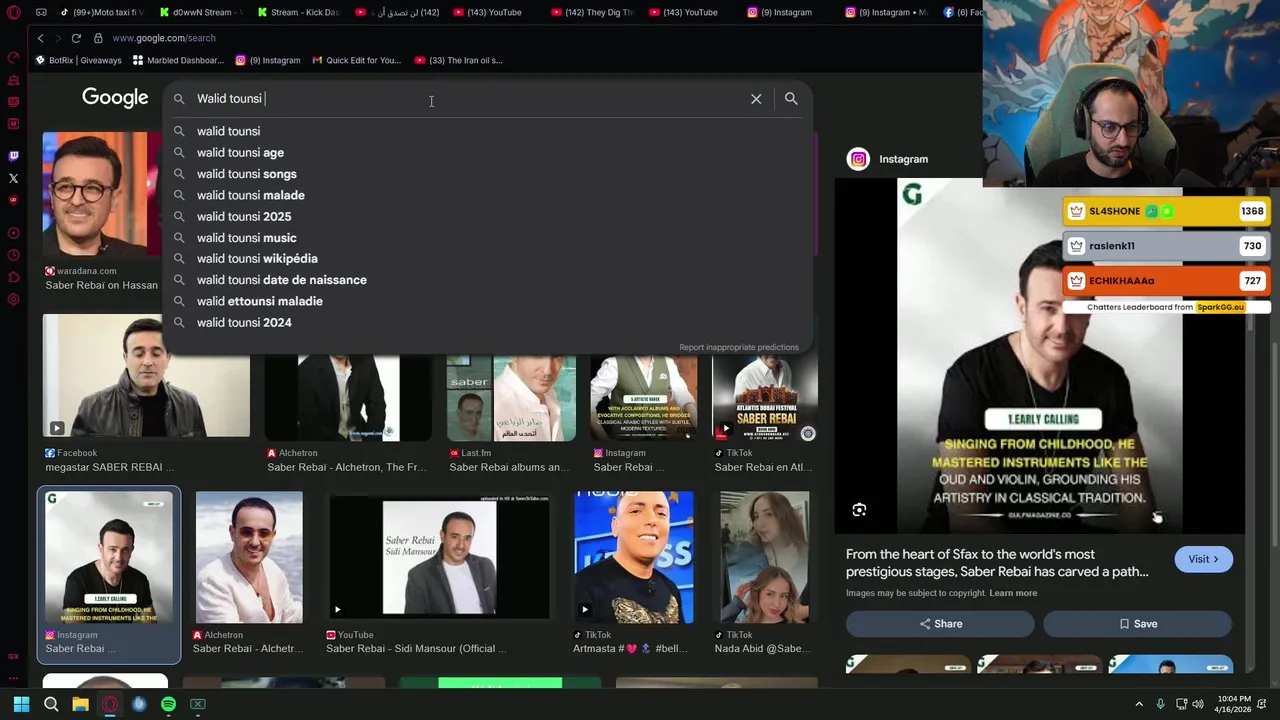1280x720 pixels.
Task: Click the Google Lens icon on preview image
Action: 859,510
